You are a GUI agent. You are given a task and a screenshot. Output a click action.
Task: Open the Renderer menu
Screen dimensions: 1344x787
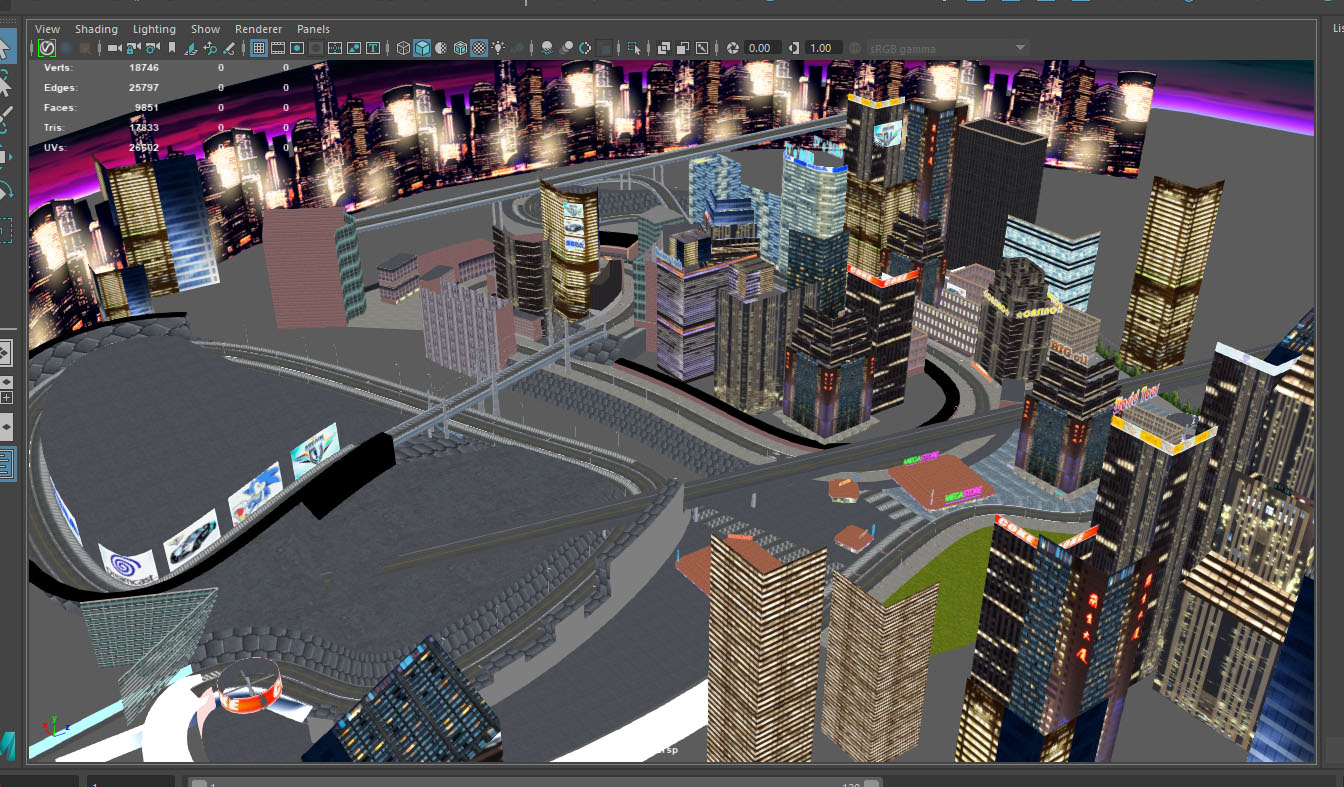pos(258,29)
